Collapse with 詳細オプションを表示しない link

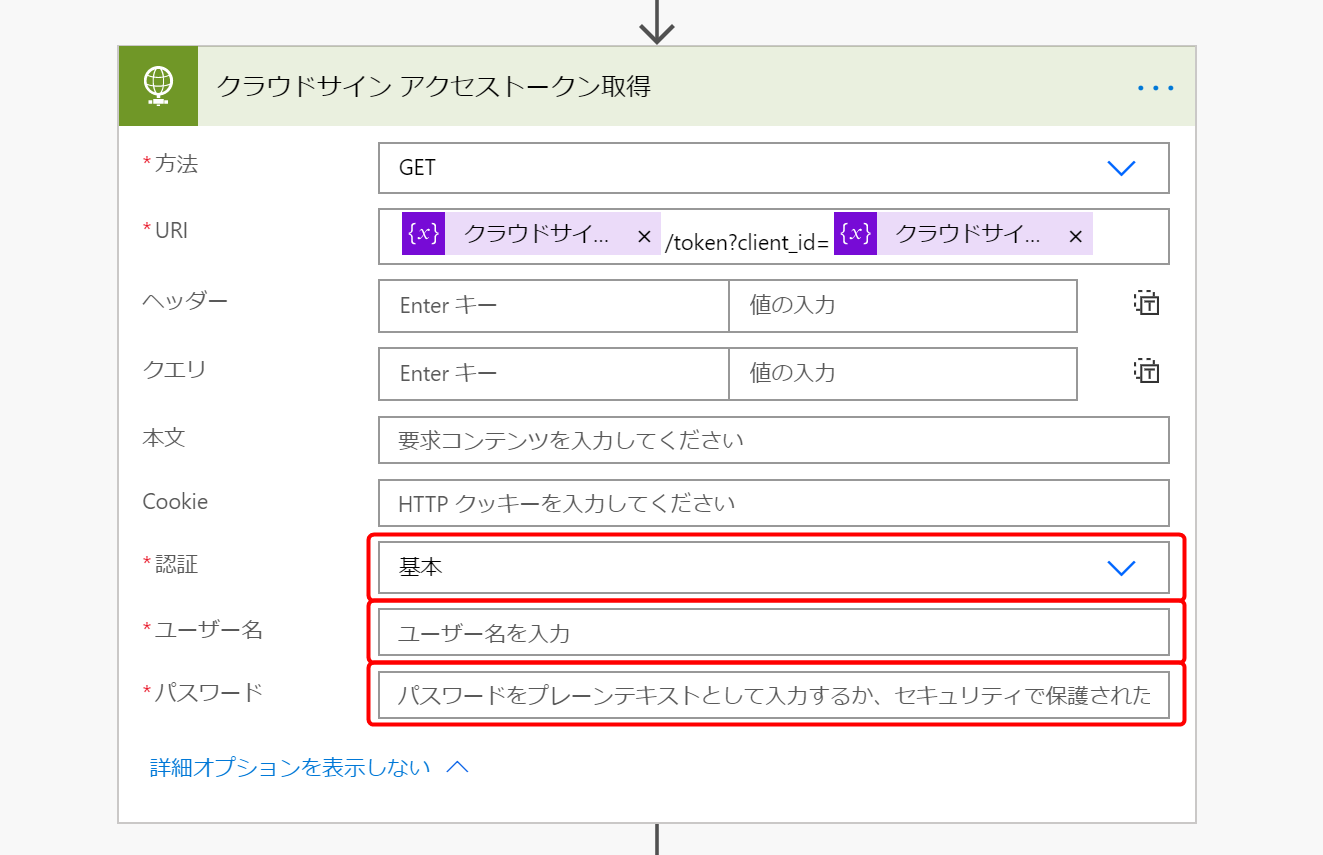(309, 767)
